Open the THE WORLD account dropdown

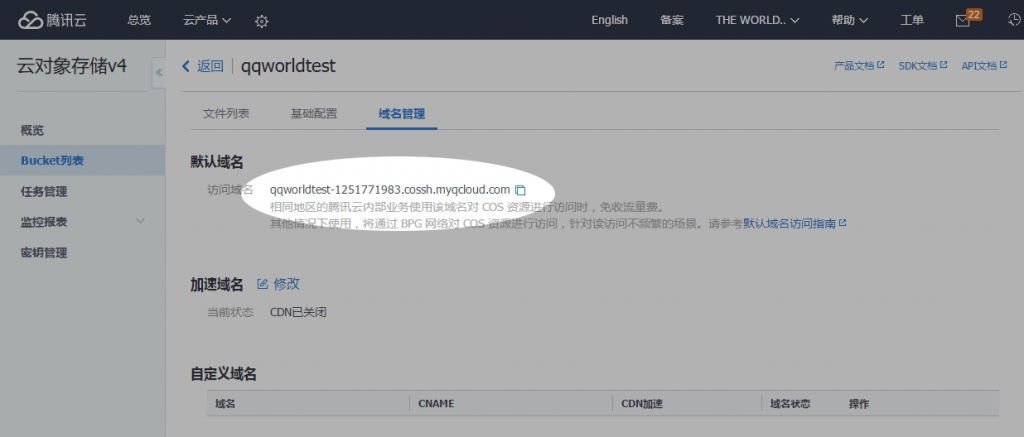pyautogui.click(x=764, y=20)
